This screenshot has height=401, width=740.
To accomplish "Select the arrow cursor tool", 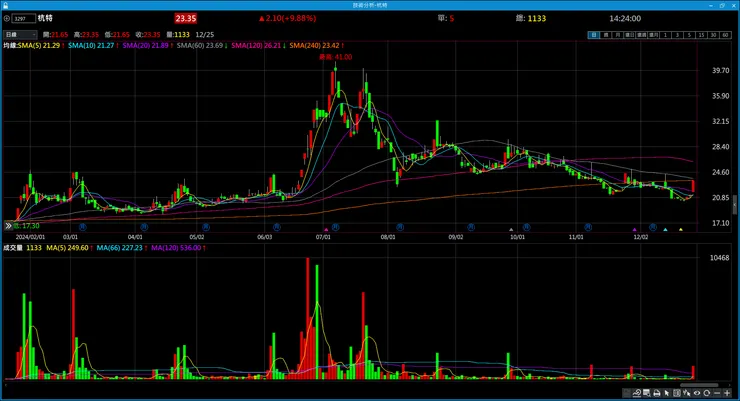I will click(666, 393).
